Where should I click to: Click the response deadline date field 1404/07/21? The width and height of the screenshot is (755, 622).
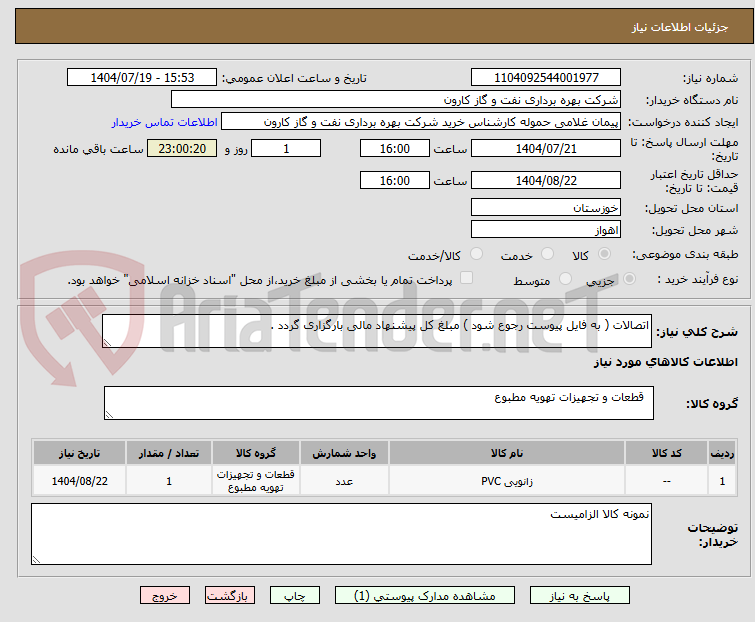tap(545, 148)
